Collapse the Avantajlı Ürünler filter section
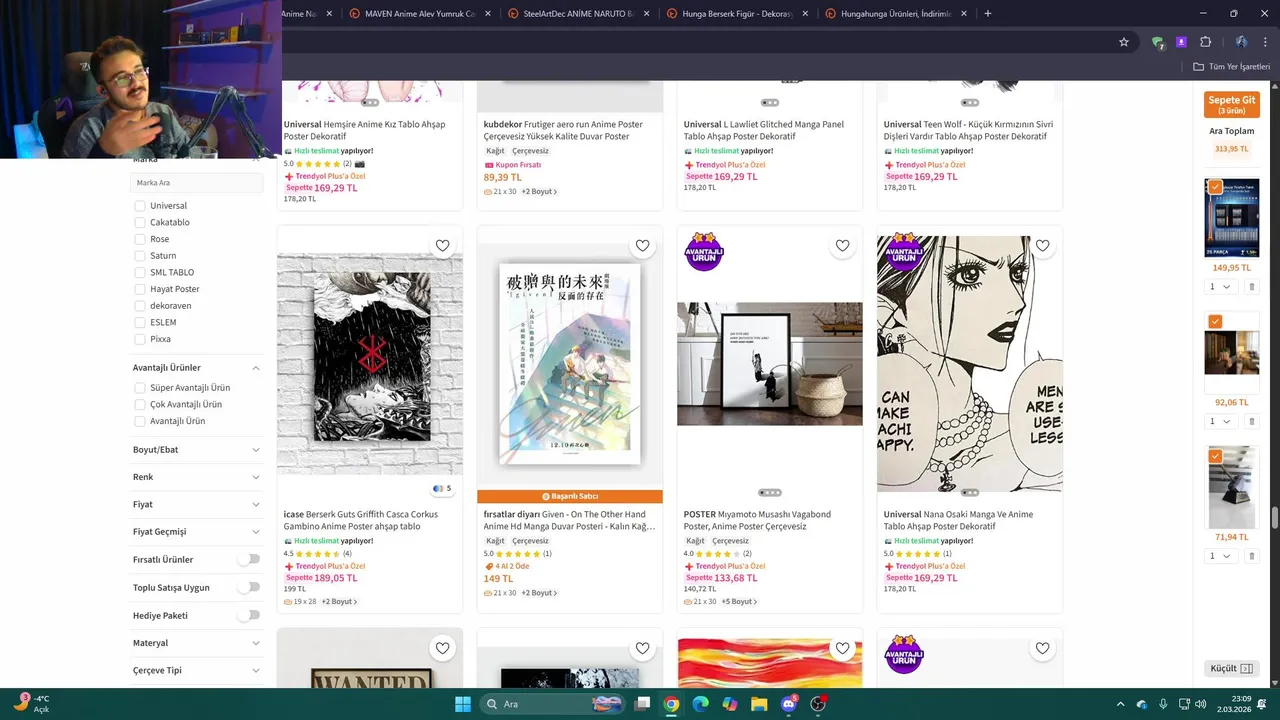Image resolution: width=1280 pixels, height=720 pixels. coord(256,368)
